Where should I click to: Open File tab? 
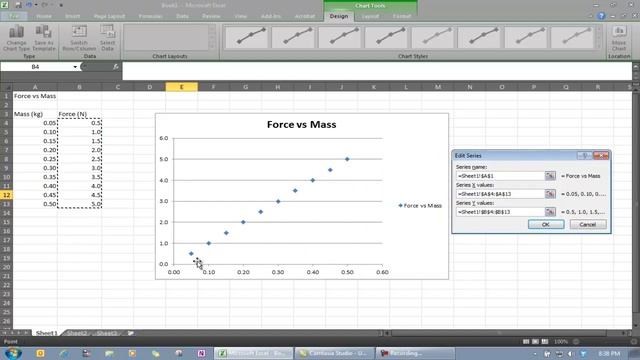click(x=14, y=16)
